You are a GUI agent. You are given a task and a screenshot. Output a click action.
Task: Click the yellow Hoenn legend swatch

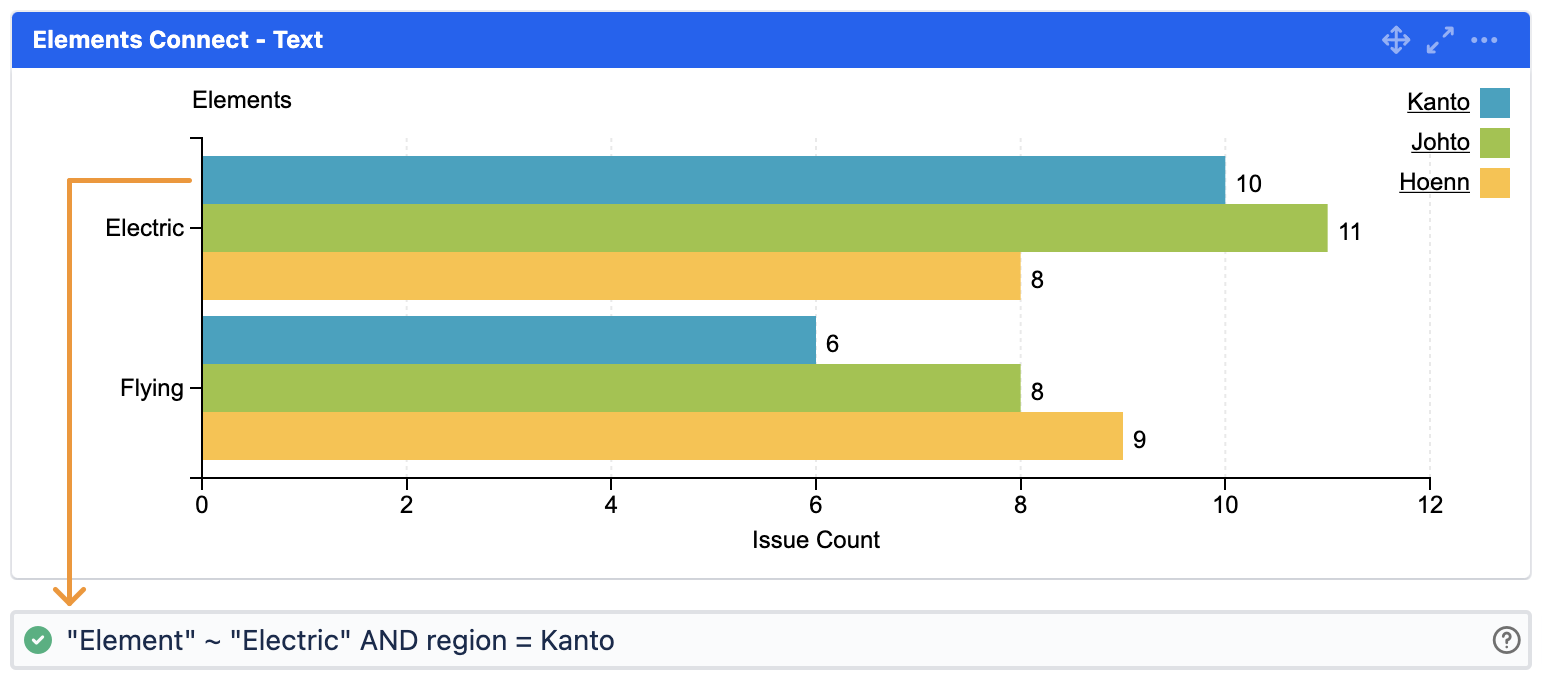(1495, 183)
